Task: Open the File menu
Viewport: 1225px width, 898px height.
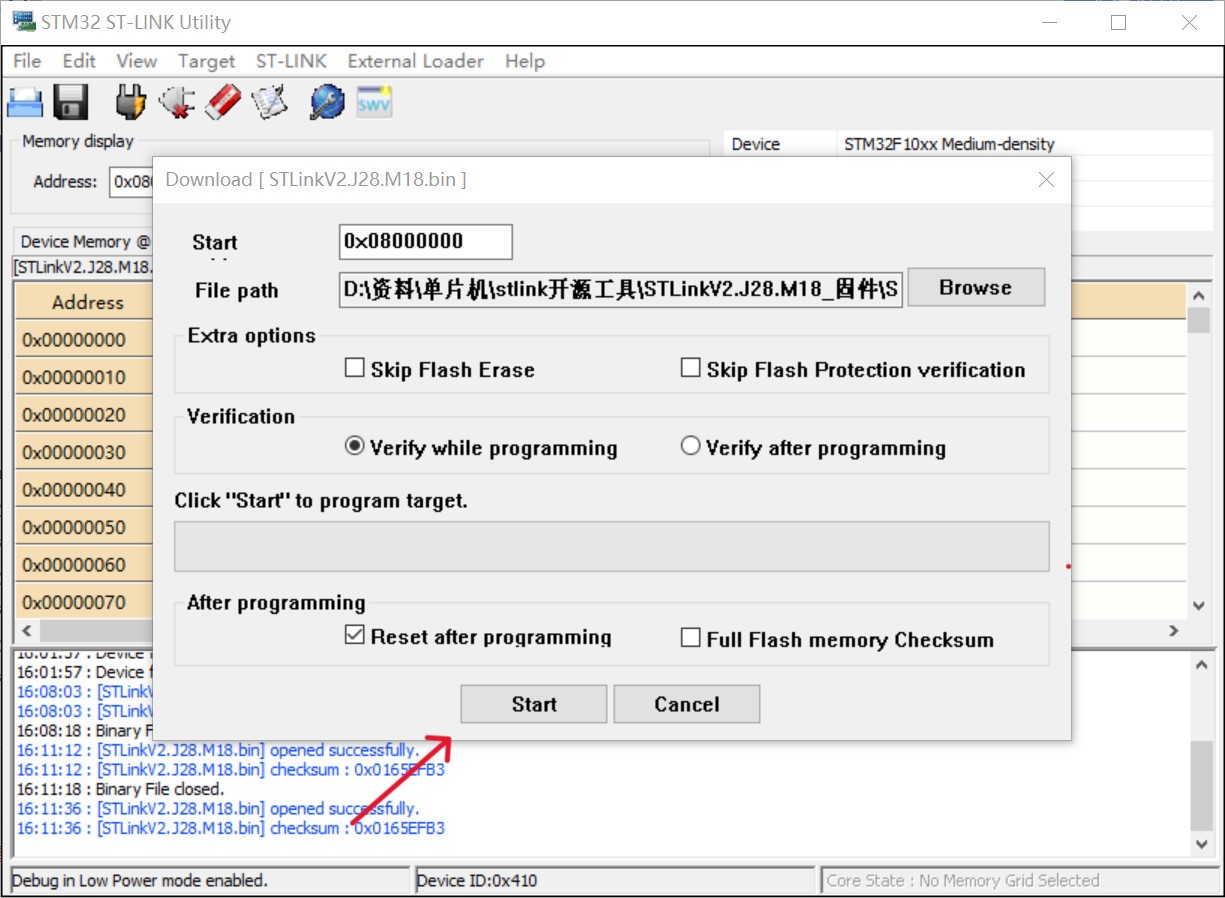Action: pos(27,61)
